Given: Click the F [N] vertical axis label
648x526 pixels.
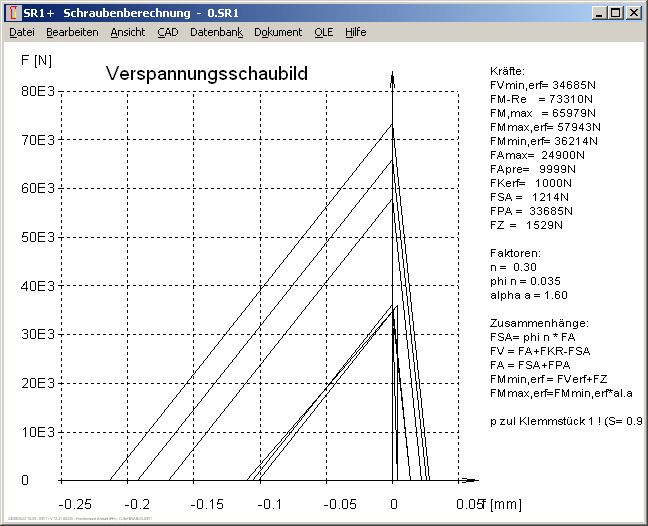Looking at the screenshot, I should [x=36, y=60].
